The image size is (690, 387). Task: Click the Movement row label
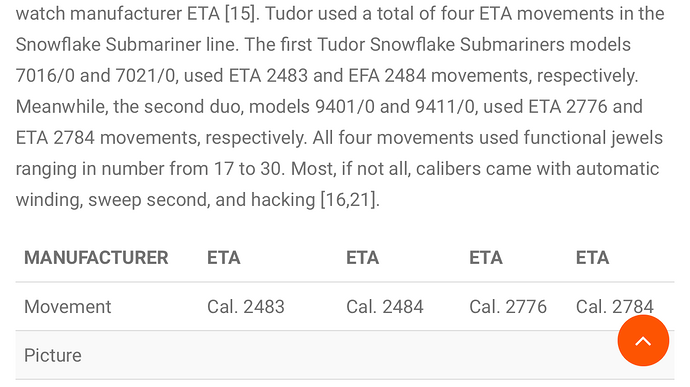pos(67,307)
